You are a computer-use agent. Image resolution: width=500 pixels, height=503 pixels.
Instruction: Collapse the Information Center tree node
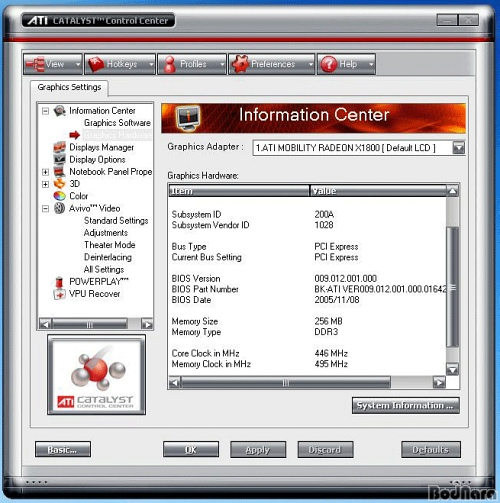(46, 111)
